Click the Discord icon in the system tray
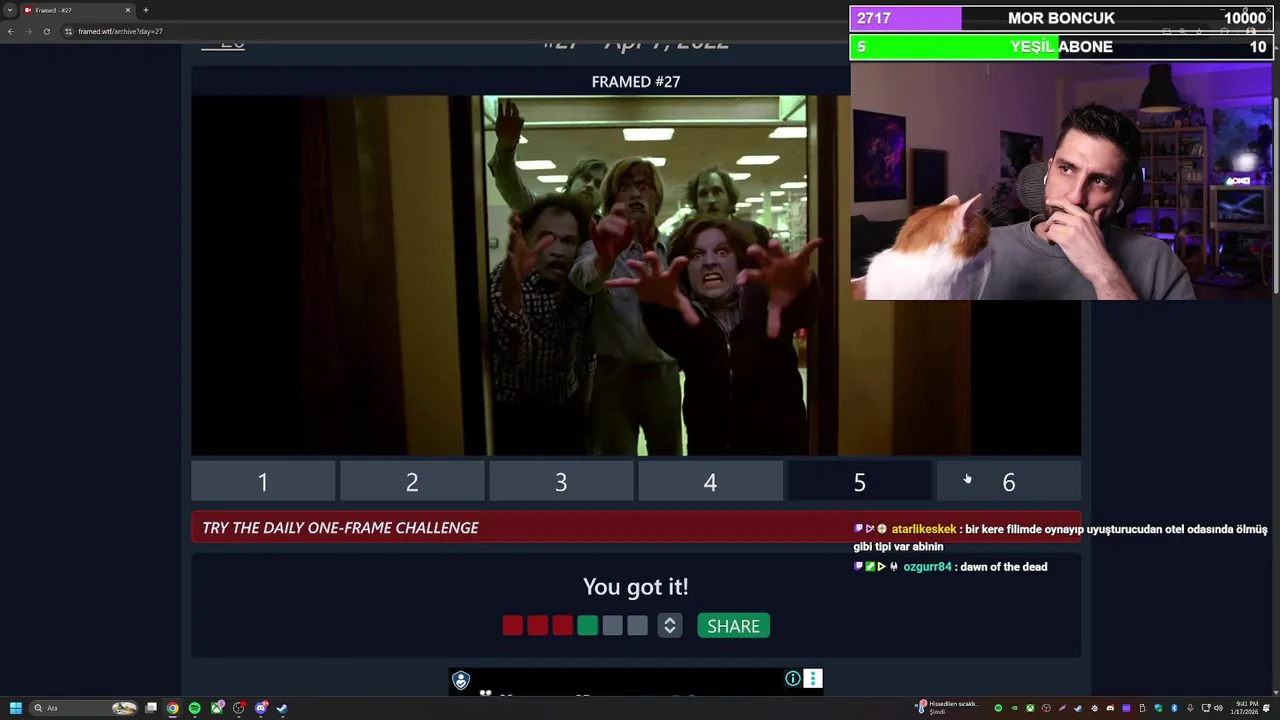1280x720 pixels. (1110, 708)
